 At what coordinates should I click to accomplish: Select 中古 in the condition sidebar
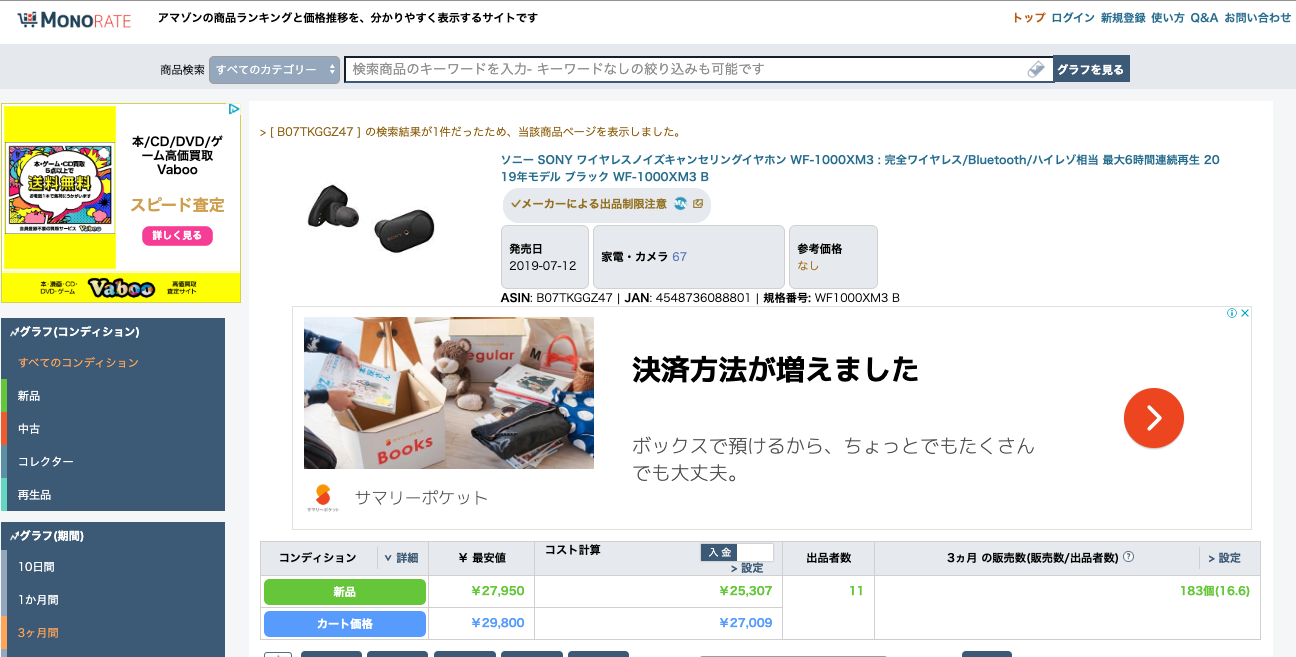[113, 429]
